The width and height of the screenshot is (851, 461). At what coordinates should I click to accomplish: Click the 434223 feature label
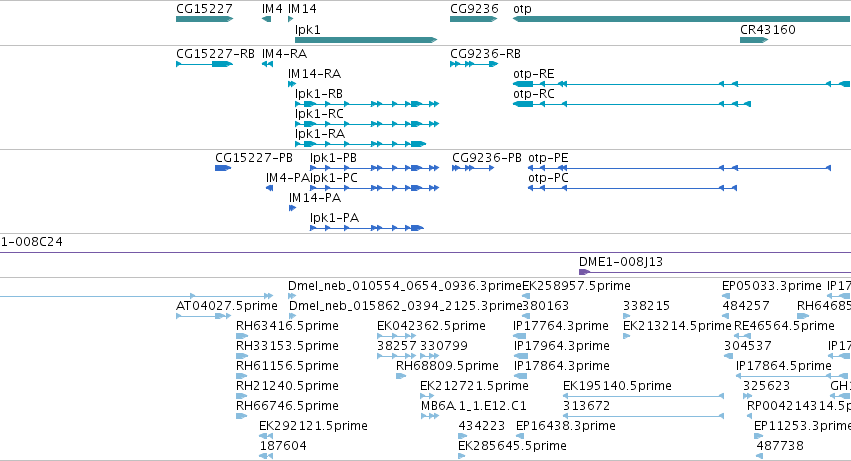[x=481, y=426]
